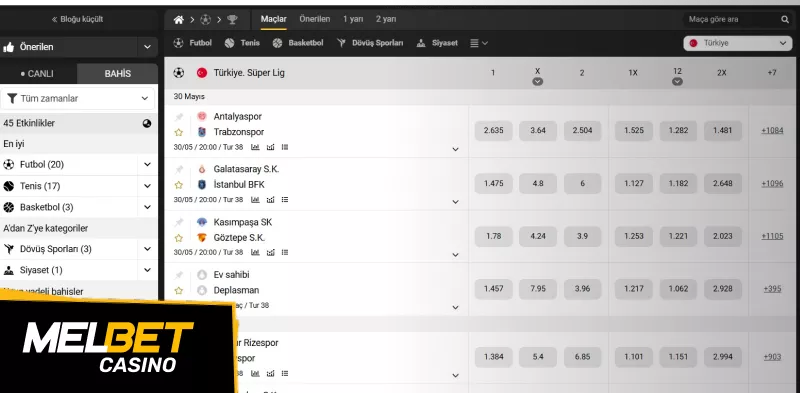Switch to the Önerilen tab

[315, 19]
